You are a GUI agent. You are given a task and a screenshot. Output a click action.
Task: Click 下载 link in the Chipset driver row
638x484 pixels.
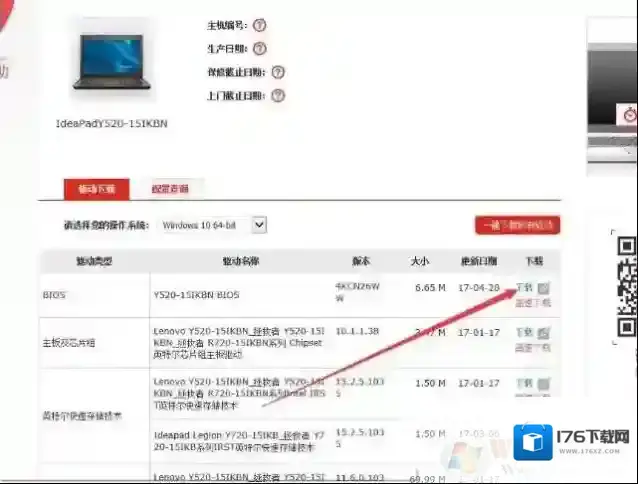point(524,333)
